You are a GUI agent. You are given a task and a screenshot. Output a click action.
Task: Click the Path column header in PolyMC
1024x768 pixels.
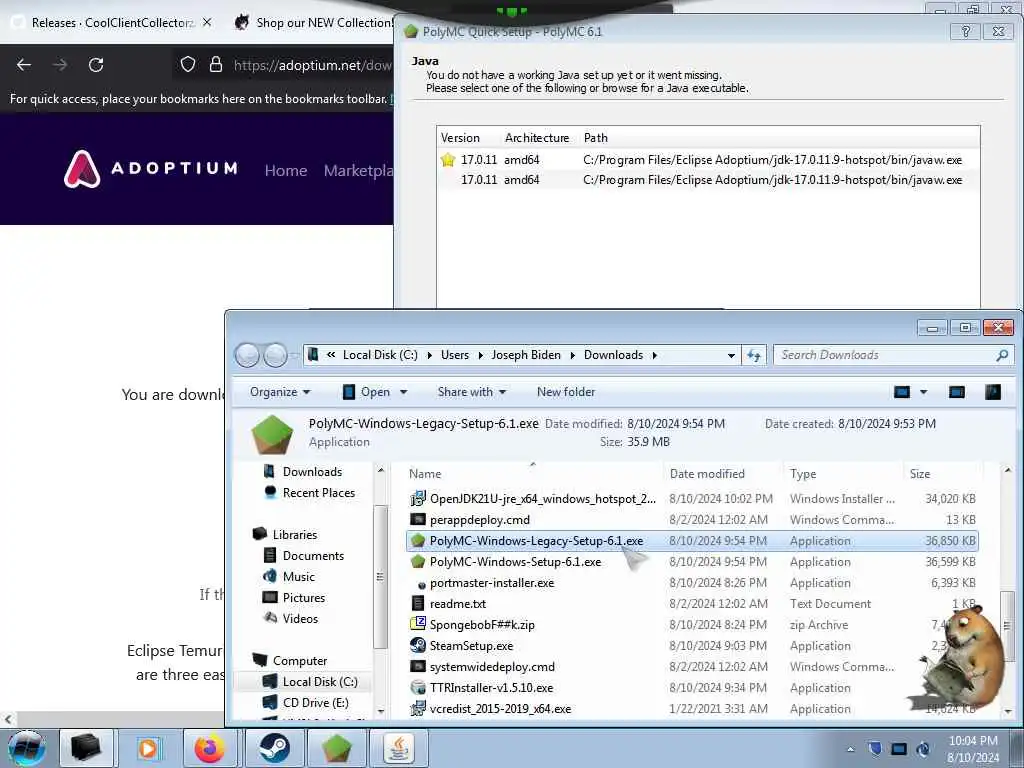[596, 138]
